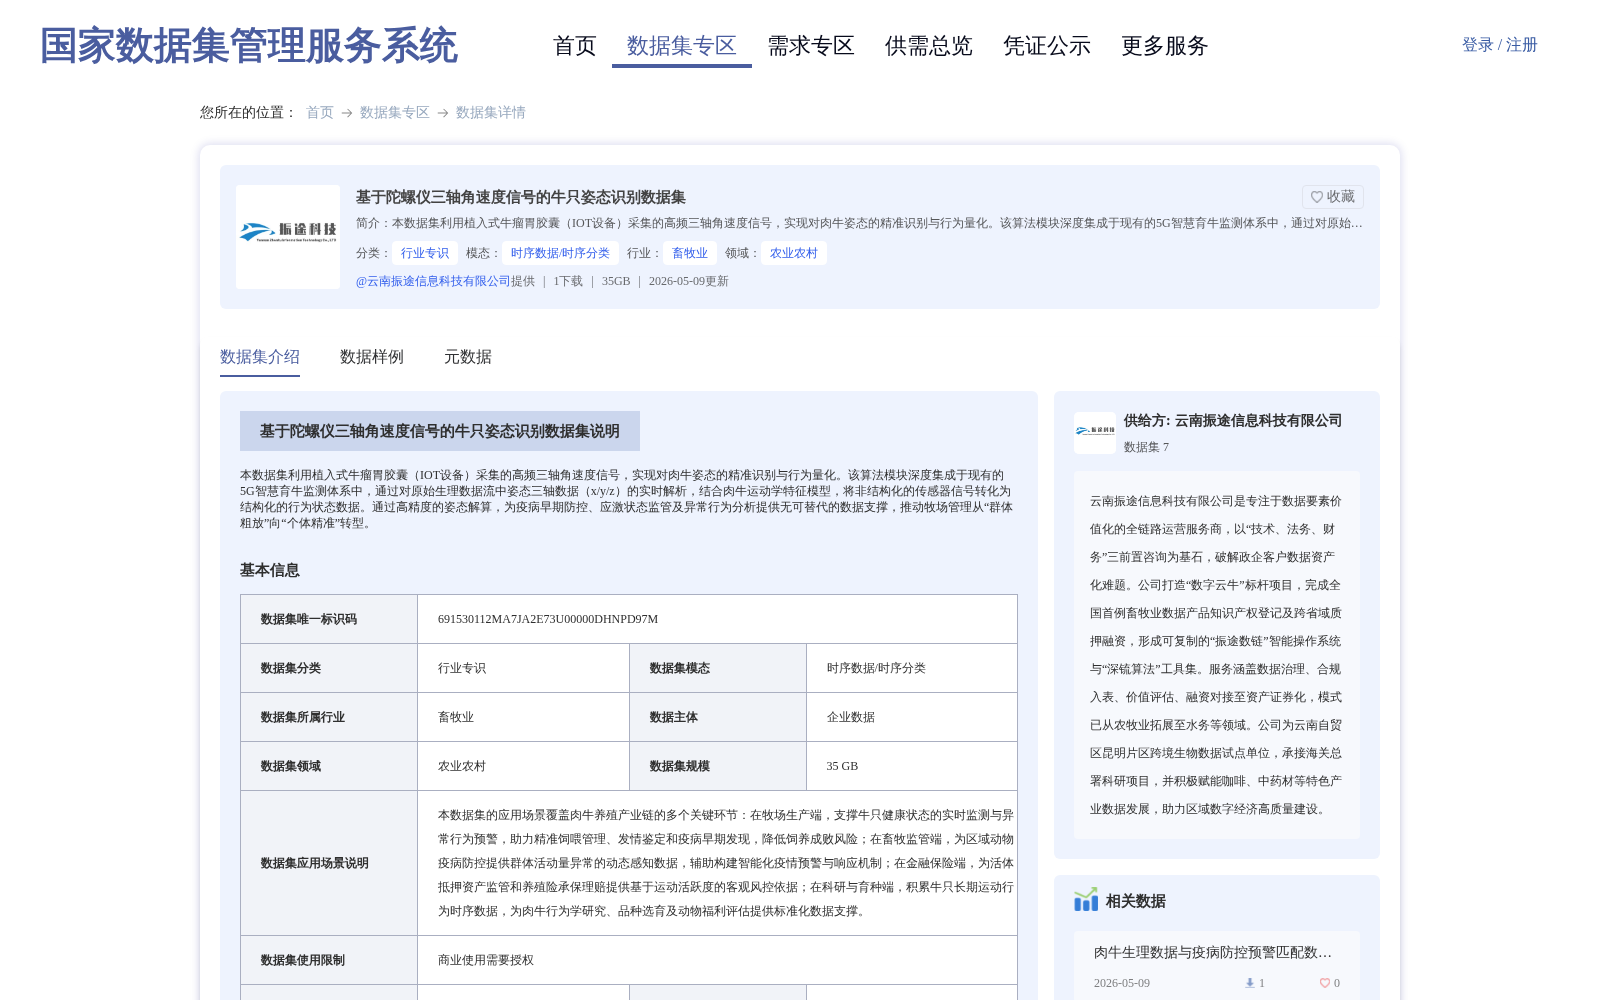Open the related dataset 肉牛生理数据与疫病防控预警匹配数…
Image resolution: width=1600 pixels, height=1000 pixels.
1213,953
